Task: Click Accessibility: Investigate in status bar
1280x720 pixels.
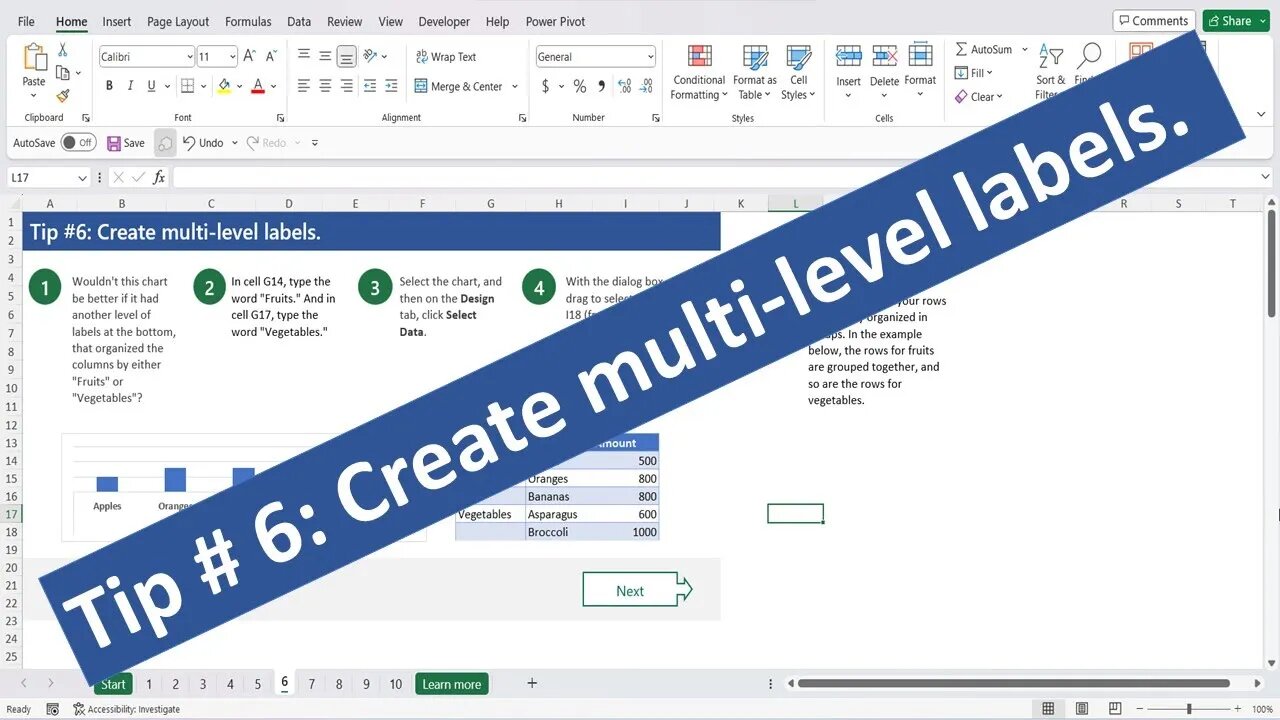Action: coord(126,709)
